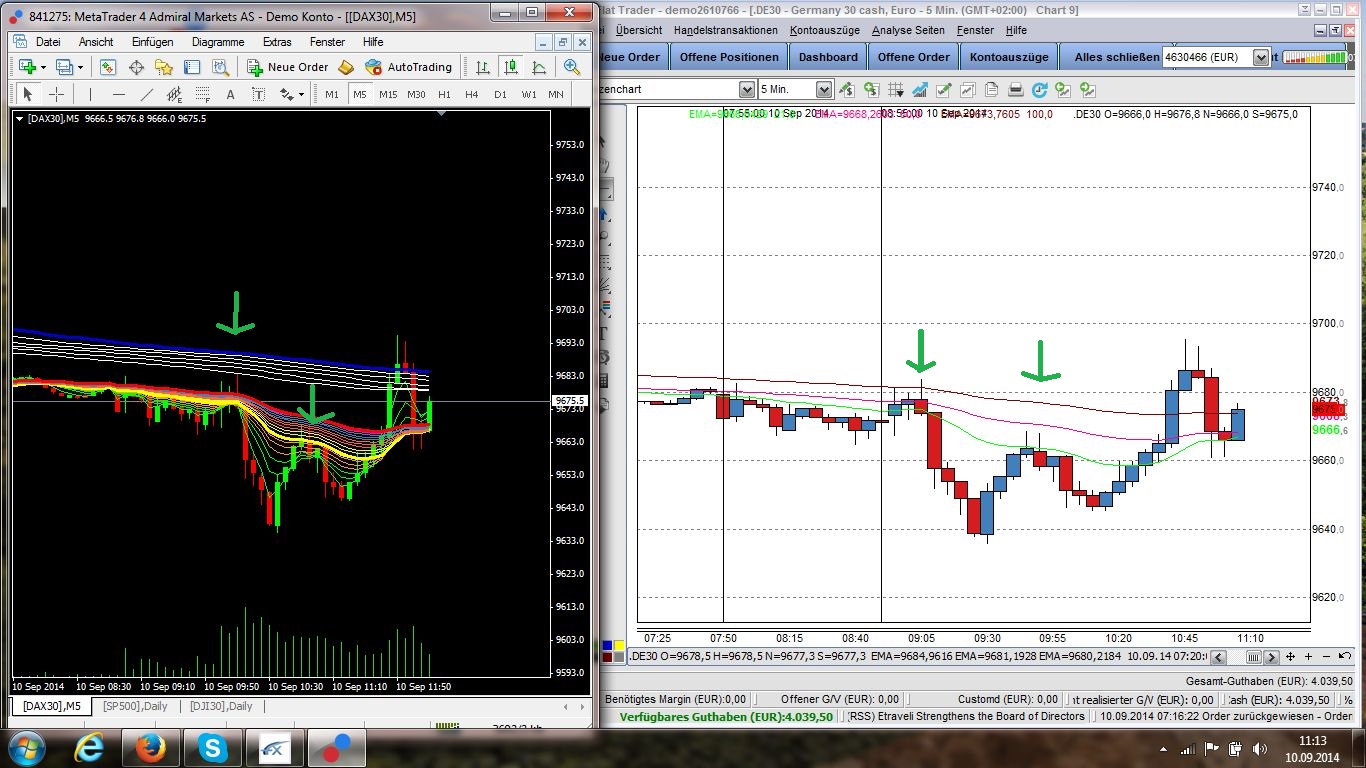Click the Offene Order button

(914, 57)
